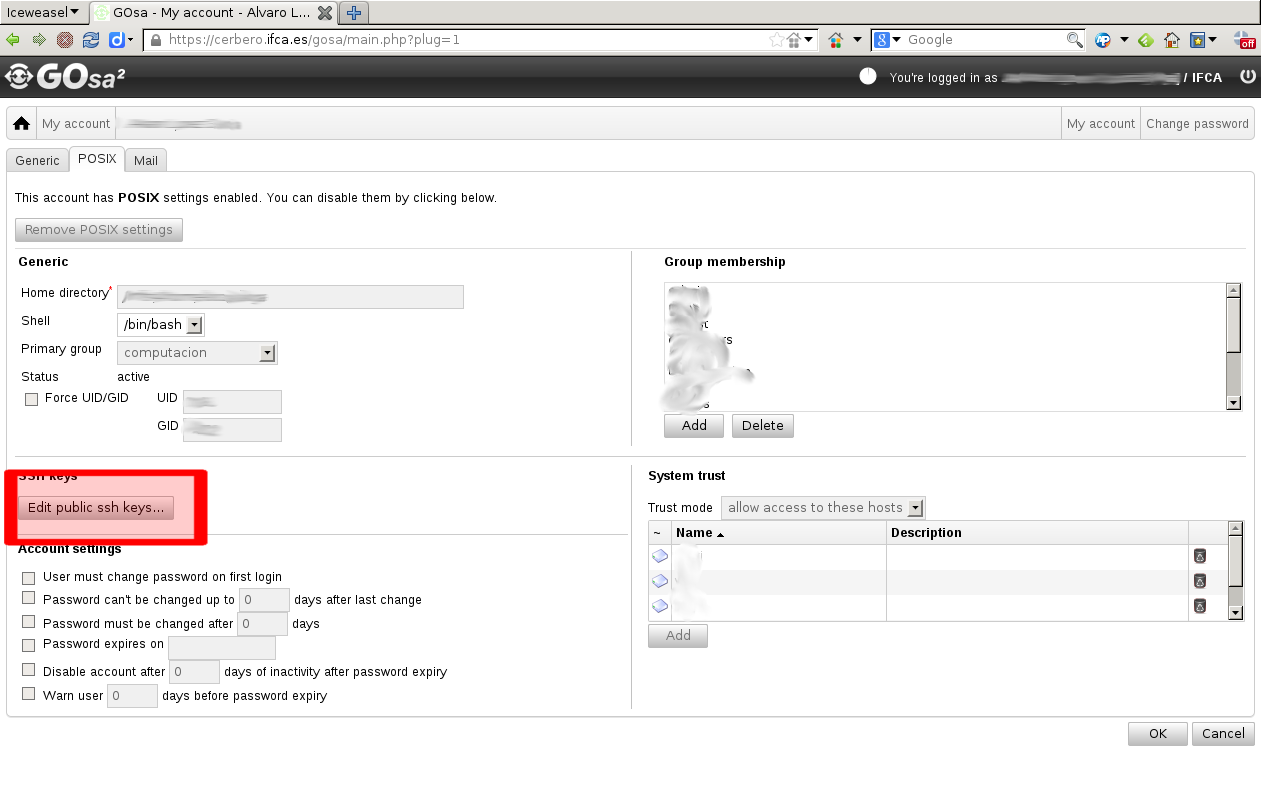
Task: Delete the first trusted host via trash icon
Action: (1200, 556)
